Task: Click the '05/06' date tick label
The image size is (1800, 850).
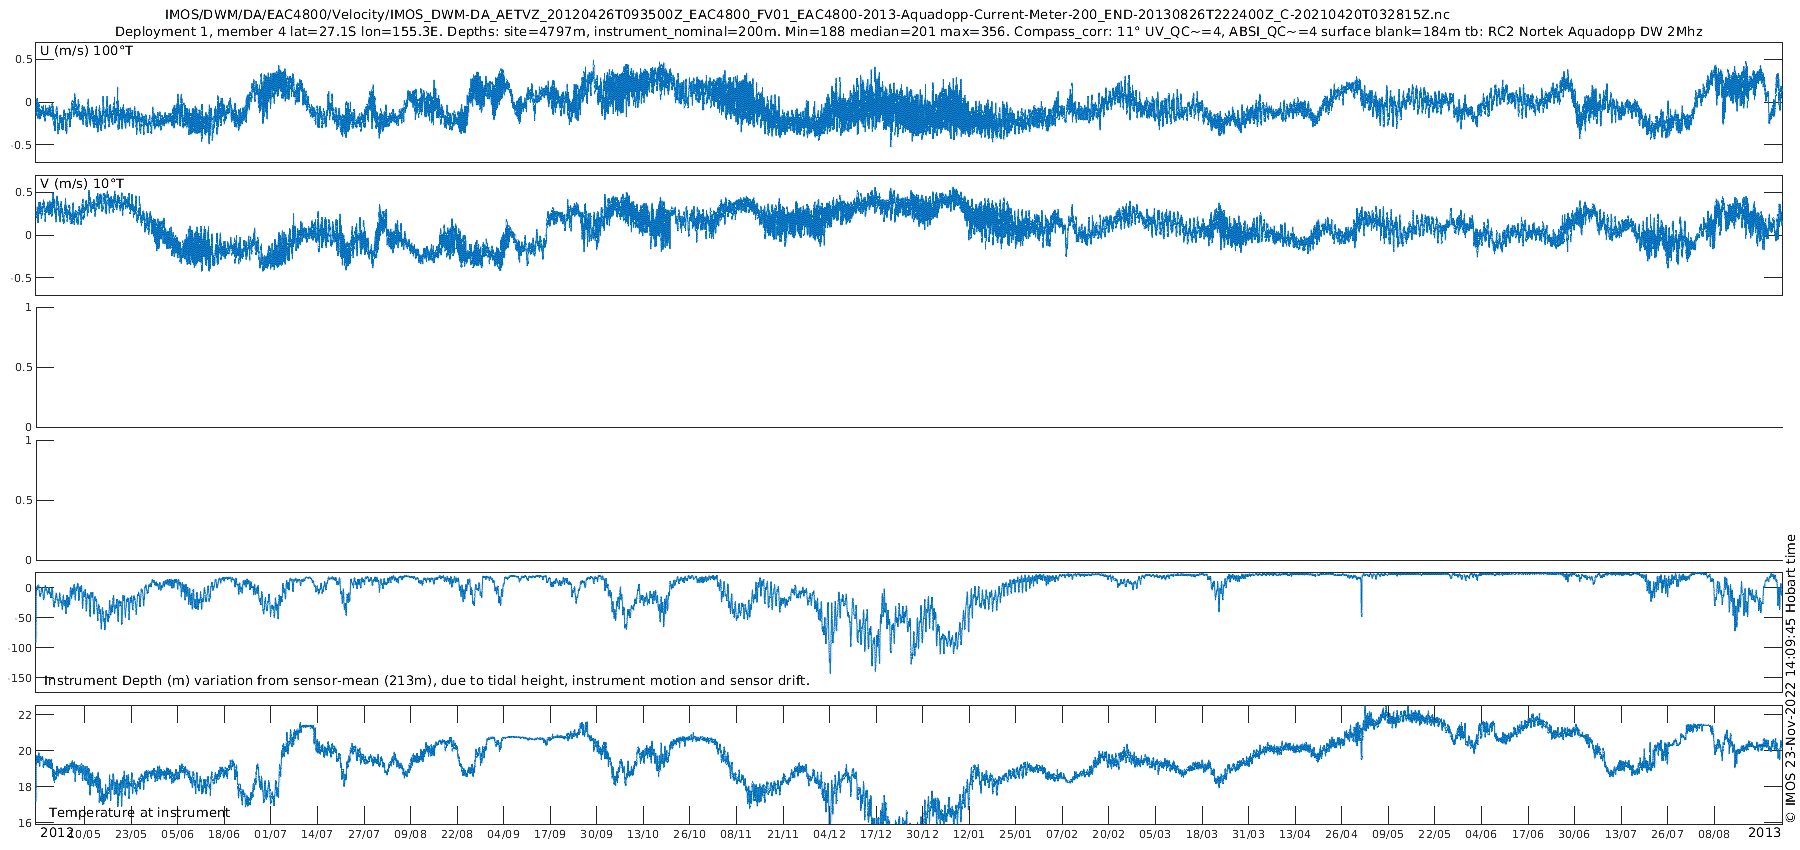Action: (178, 834)
